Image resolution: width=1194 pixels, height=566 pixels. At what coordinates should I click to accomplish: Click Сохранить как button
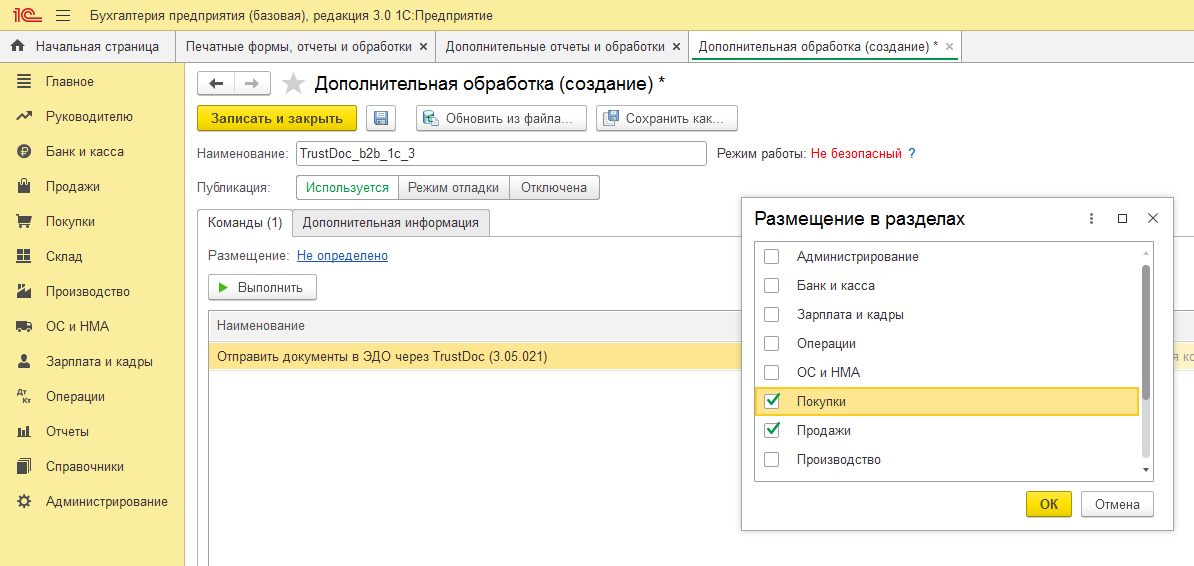tap(667, 118)
